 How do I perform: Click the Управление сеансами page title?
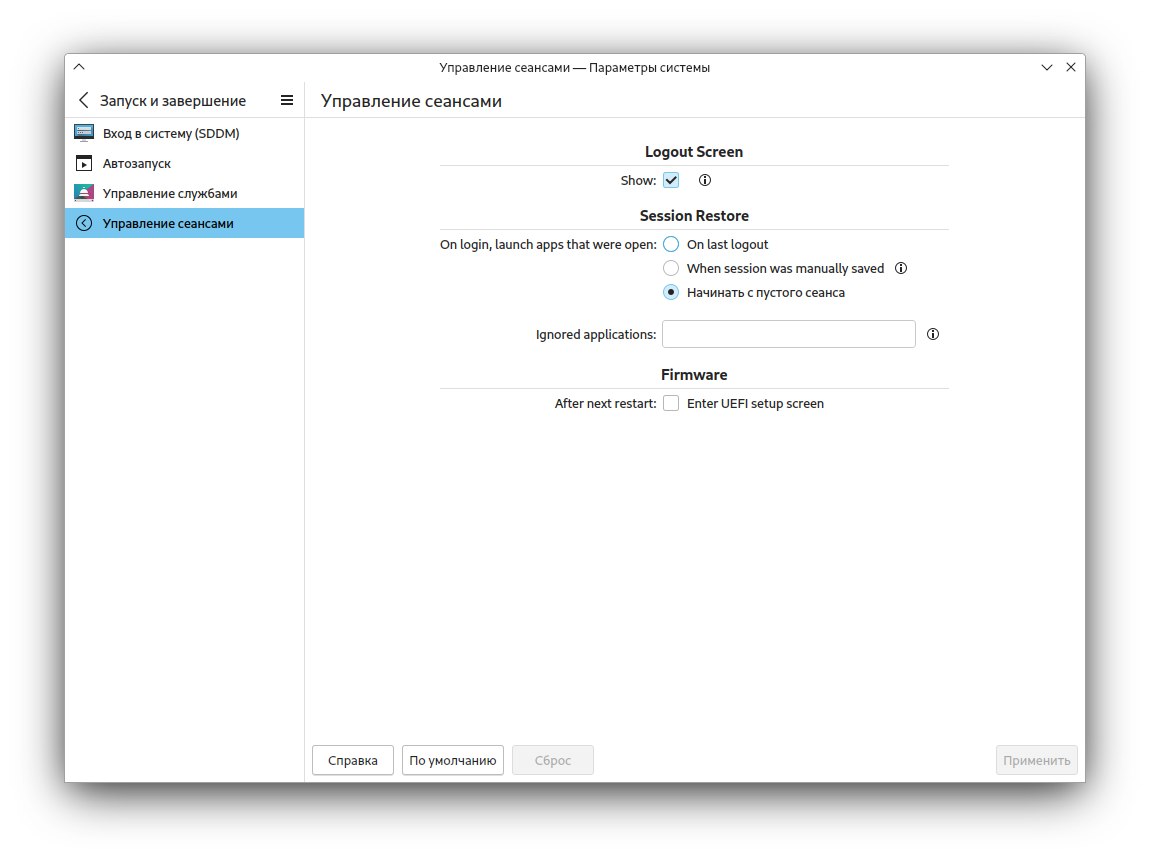[x=411, y=101]
